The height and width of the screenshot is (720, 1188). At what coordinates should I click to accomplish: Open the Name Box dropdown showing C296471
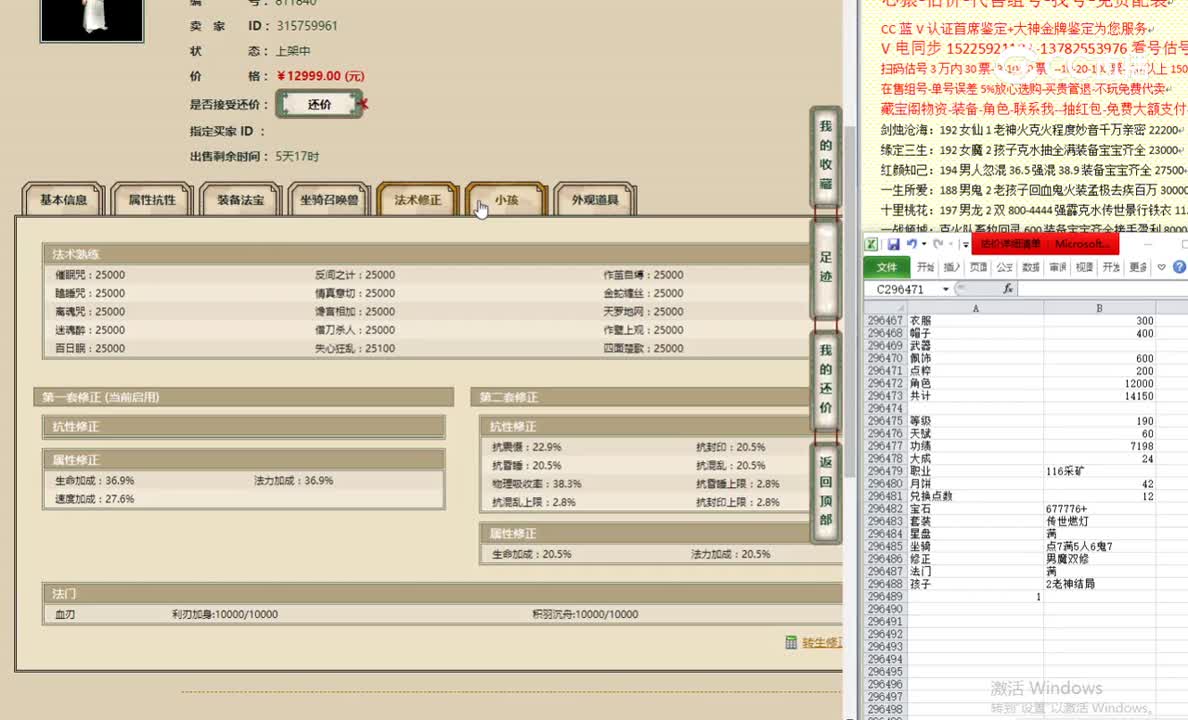coord(946,287)
